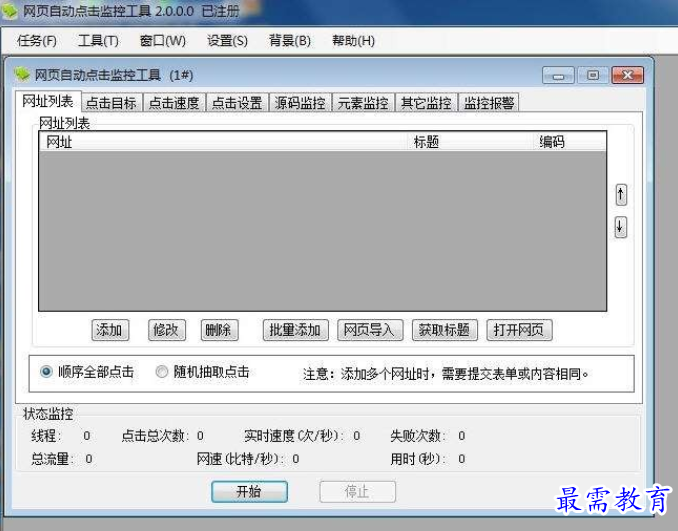This screenshot has width=678, height=531.
Task: Click the 打开网页 button
Action: pyautogui.click(x=519, y=330)
